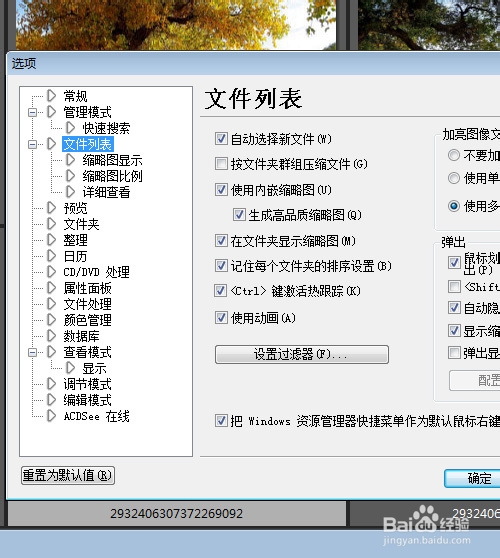Select 整理 in the options tree
The height and width of the screenshot is (558, 500).
[x=75, y=240]
